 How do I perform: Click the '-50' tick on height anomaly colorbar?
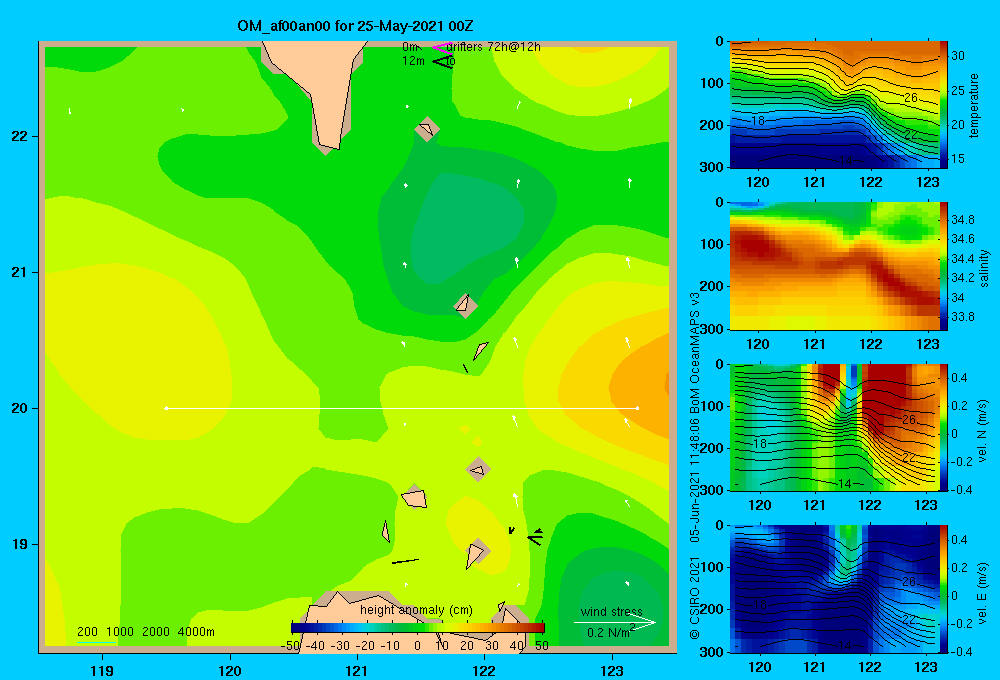tap(291, 646)
